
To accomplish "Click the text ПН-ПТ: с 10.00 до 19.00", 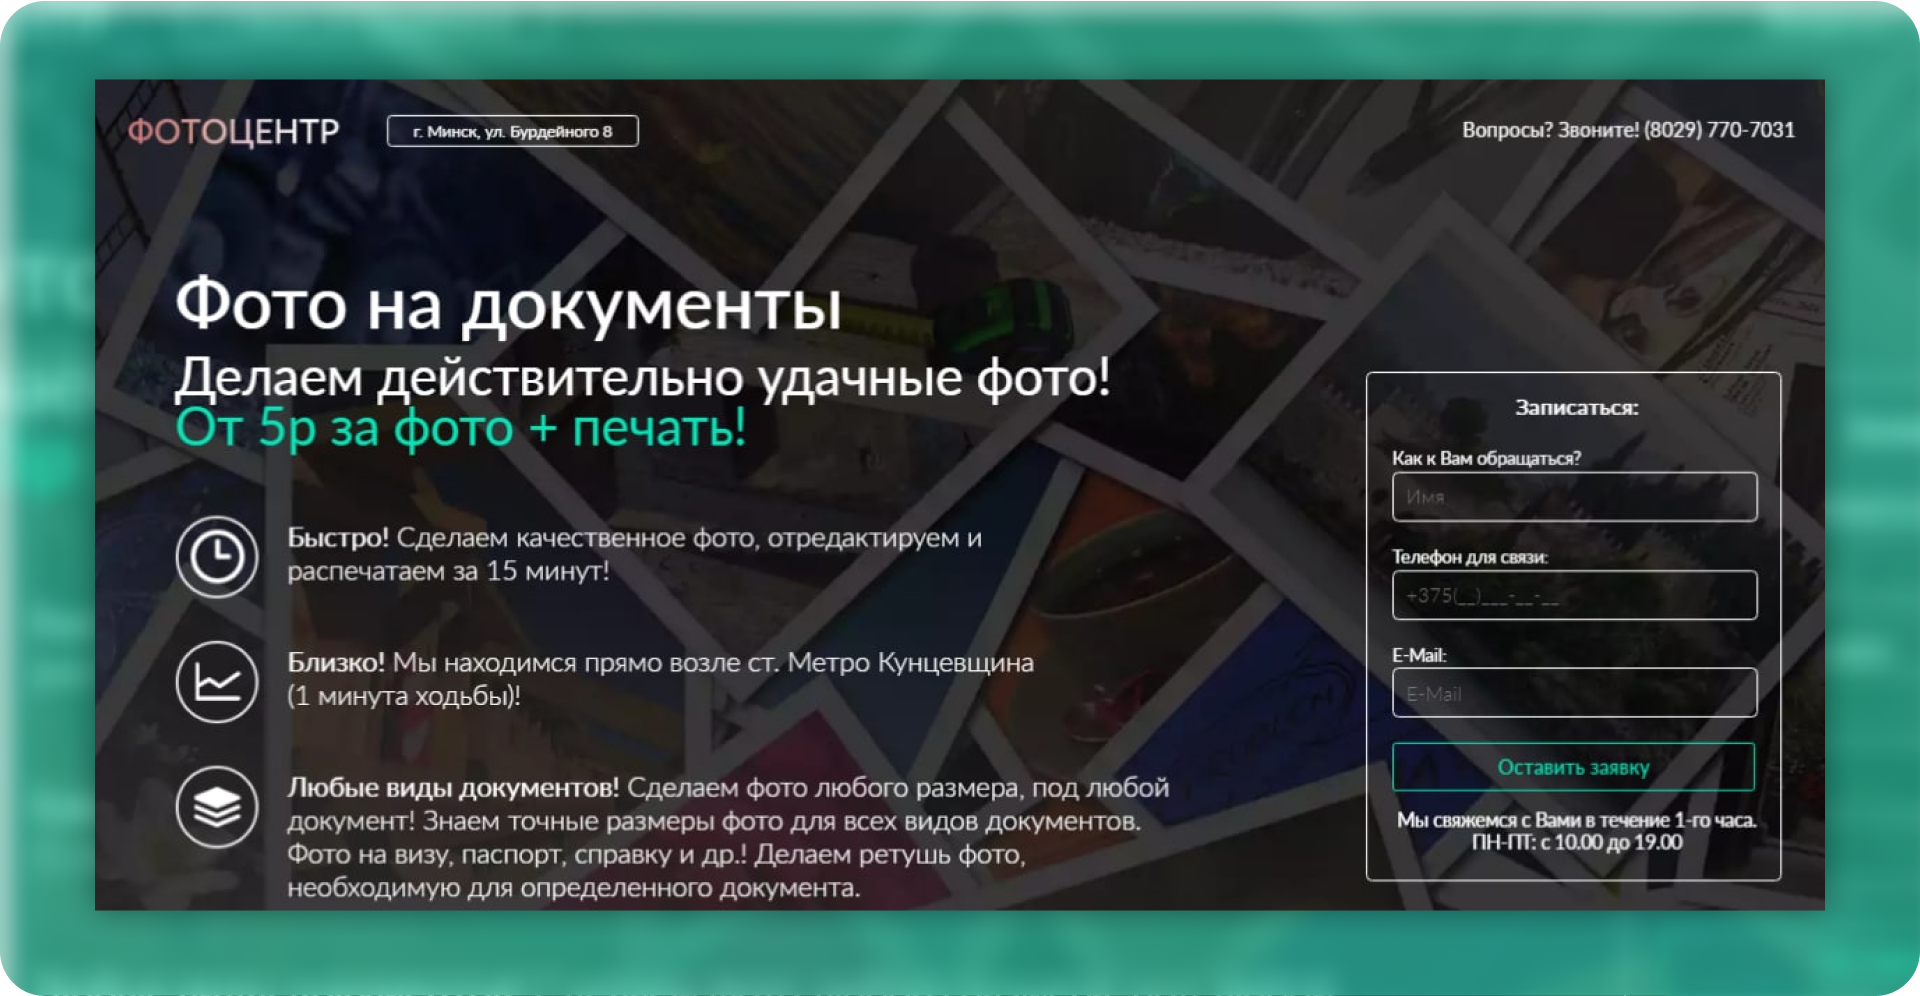I will pos(1576,842).
